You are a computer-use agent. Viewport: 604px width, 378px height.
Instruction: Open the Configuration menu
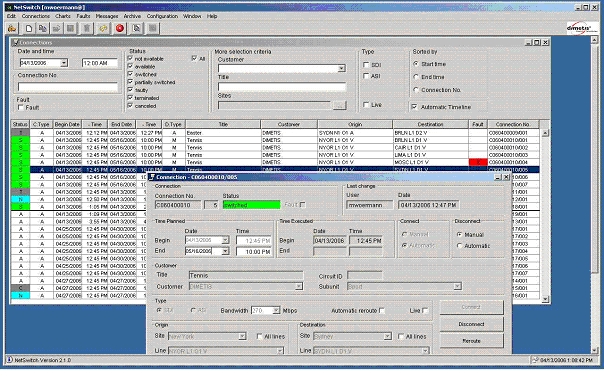162,16
